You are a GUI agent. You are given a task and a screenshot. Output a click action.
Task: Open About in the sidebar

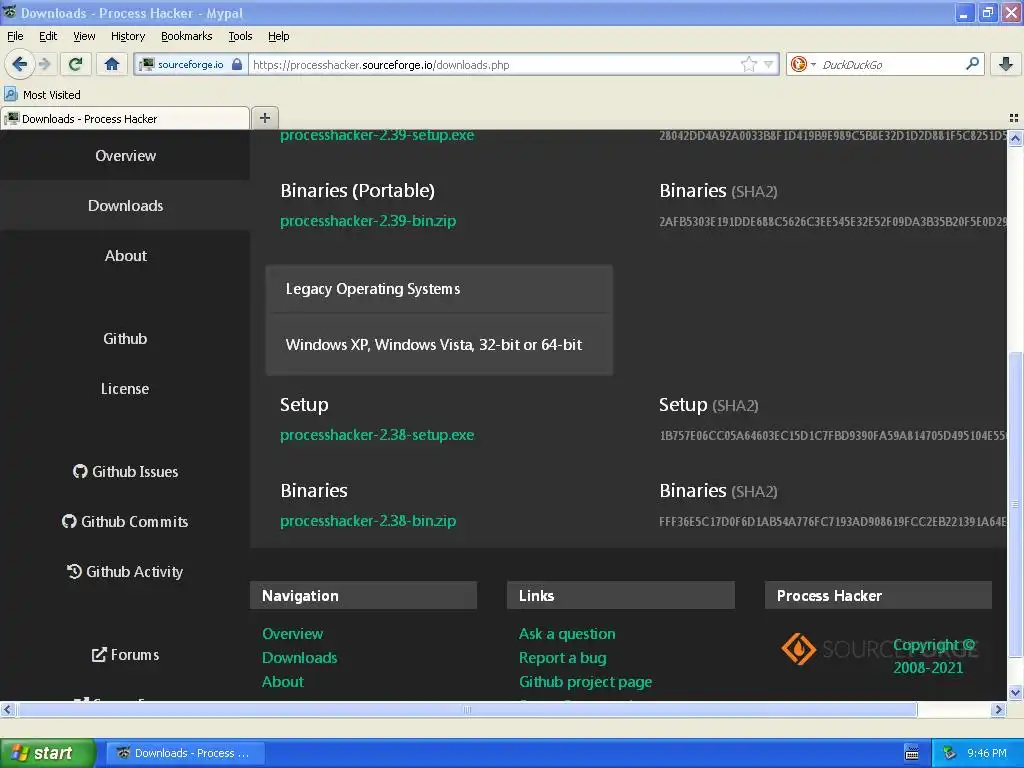click(125, 255)
